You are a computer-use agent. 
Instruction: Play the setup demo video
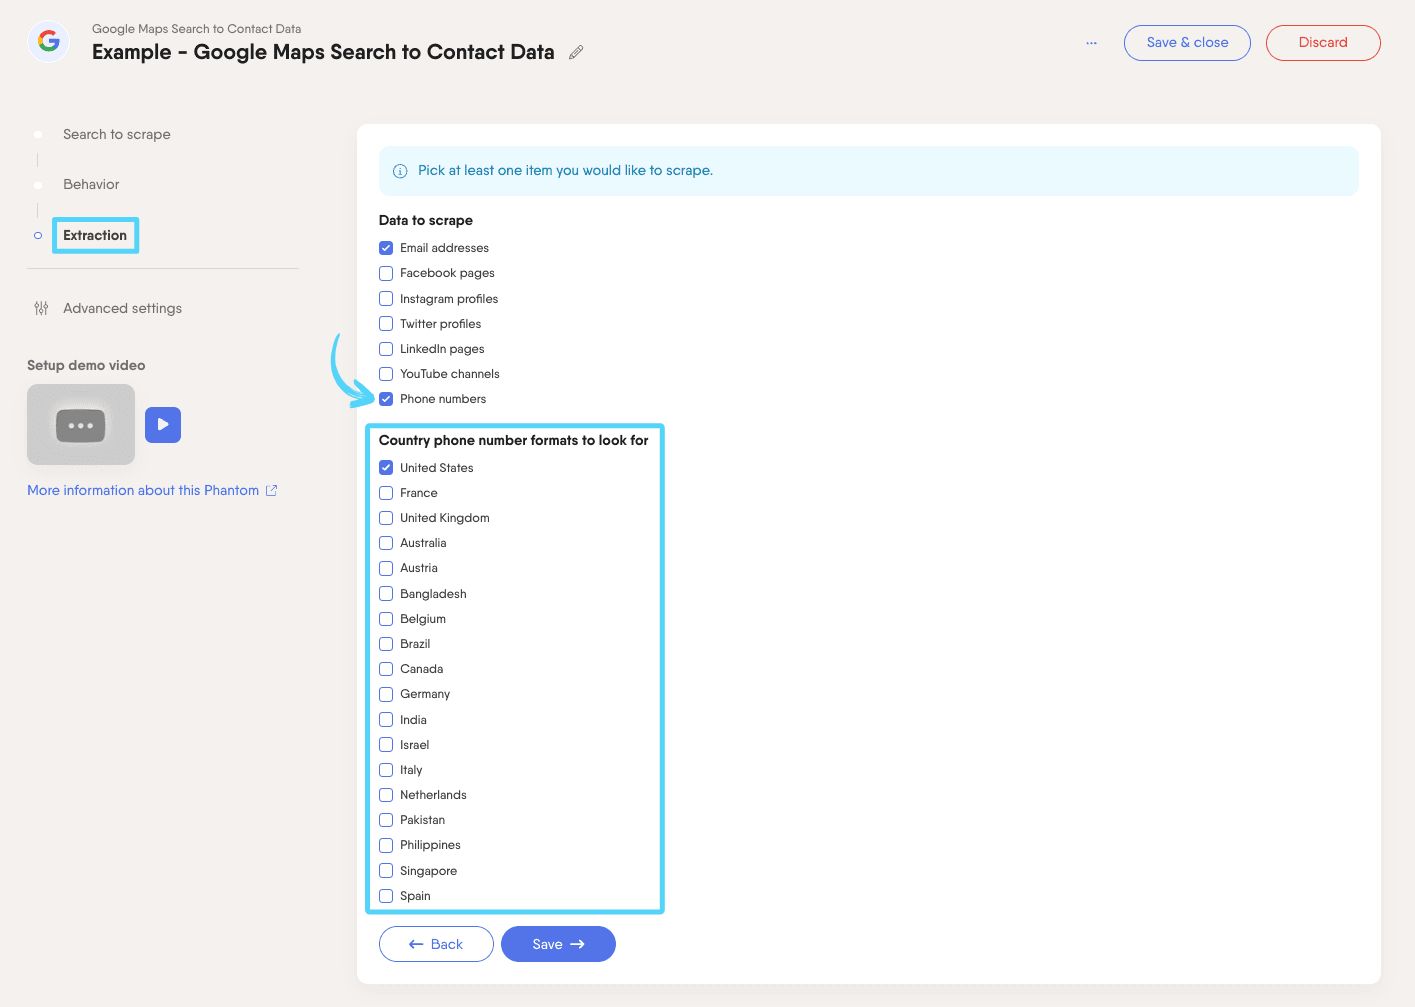(163, 424)
